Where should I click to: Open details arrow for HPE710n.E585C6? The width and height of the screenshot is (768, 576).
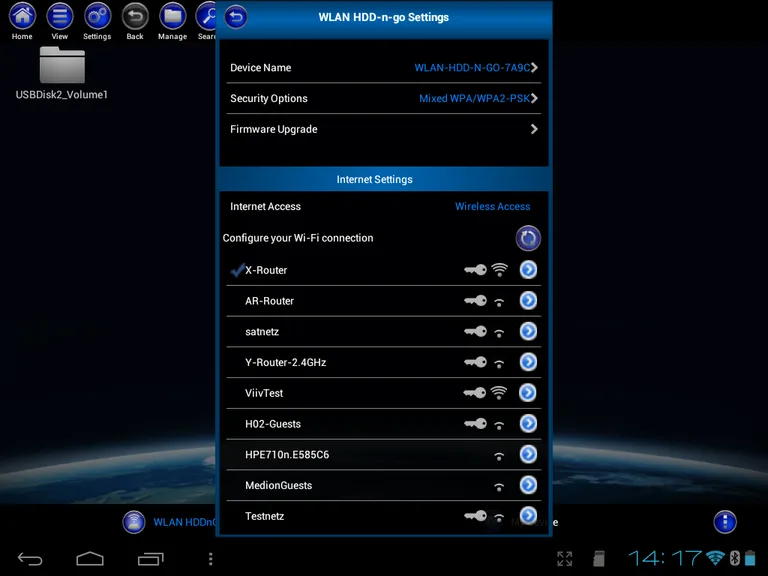coord(528,454)
